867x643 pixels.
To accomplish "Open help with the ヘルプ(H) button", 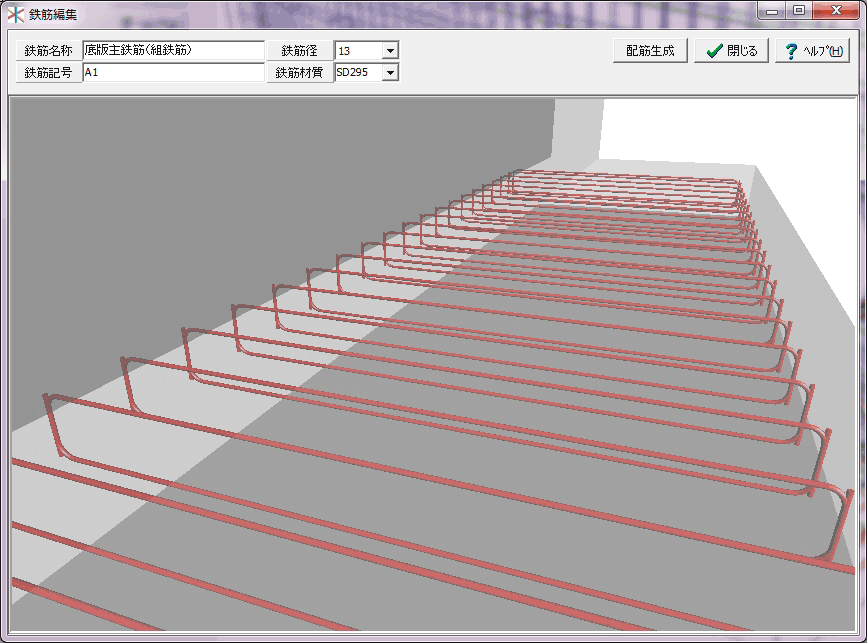I will 812,51.
